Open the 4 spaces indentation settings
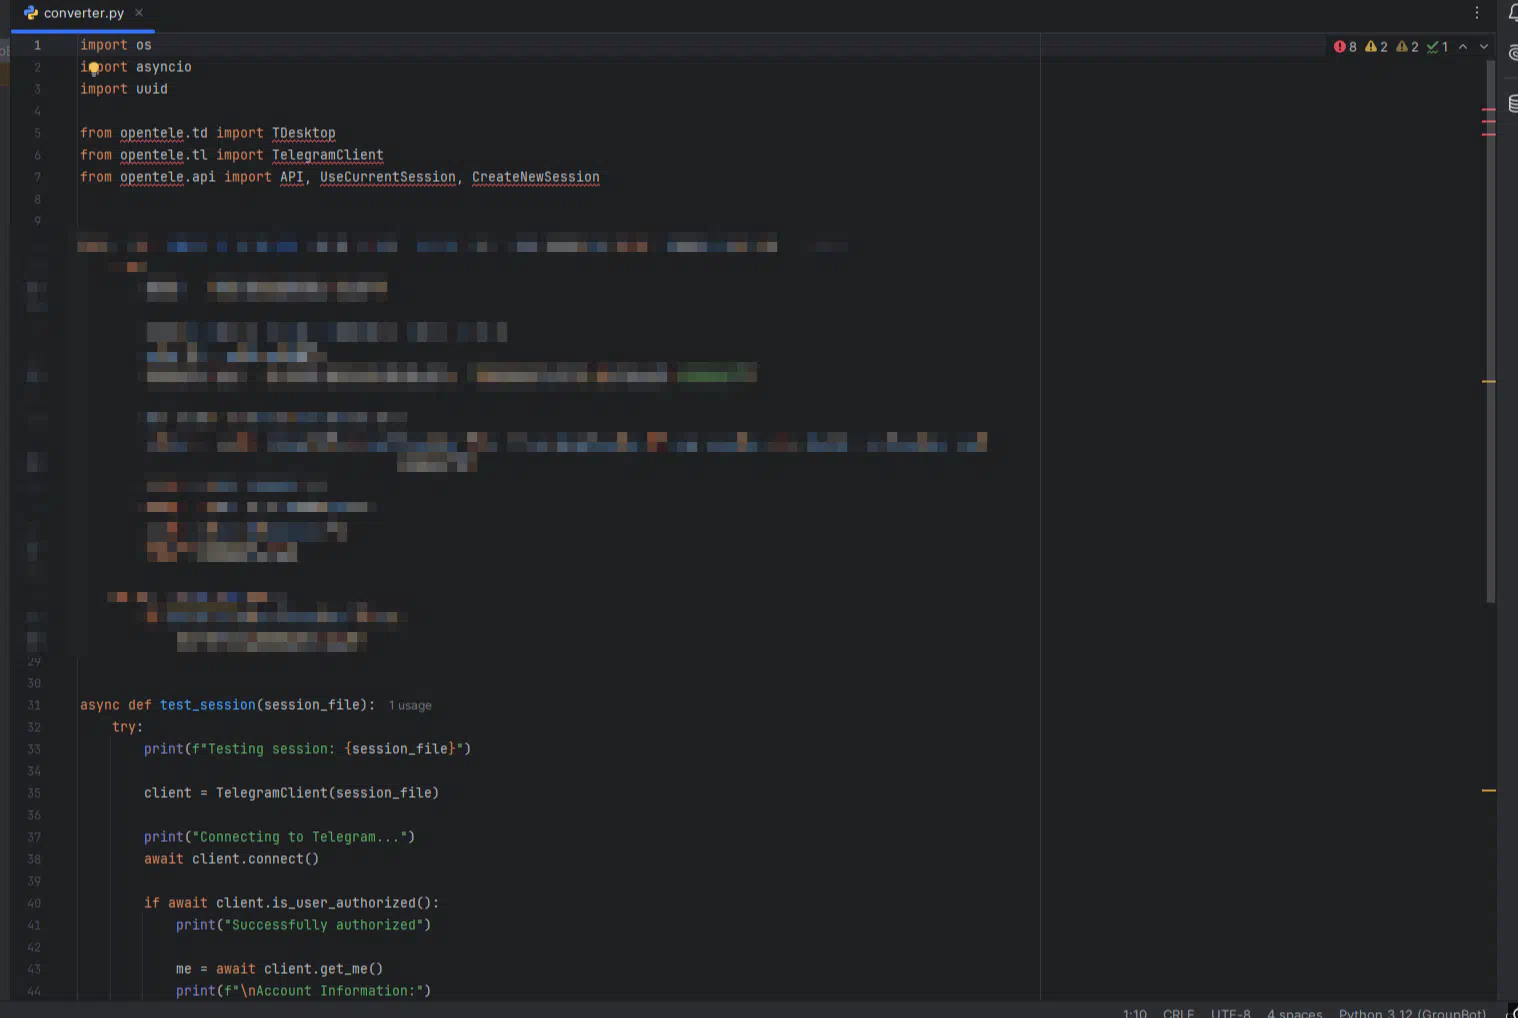1518x1018 pixels. point(1294,1012)
